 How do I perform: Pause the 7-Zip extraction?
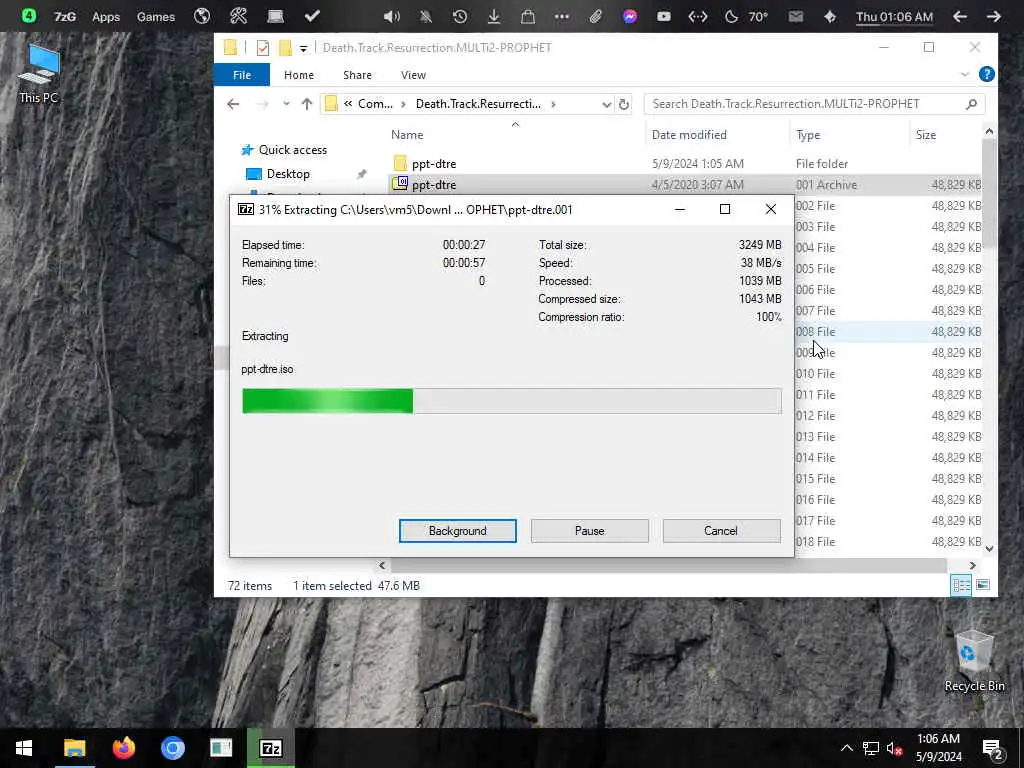point(589,530)
